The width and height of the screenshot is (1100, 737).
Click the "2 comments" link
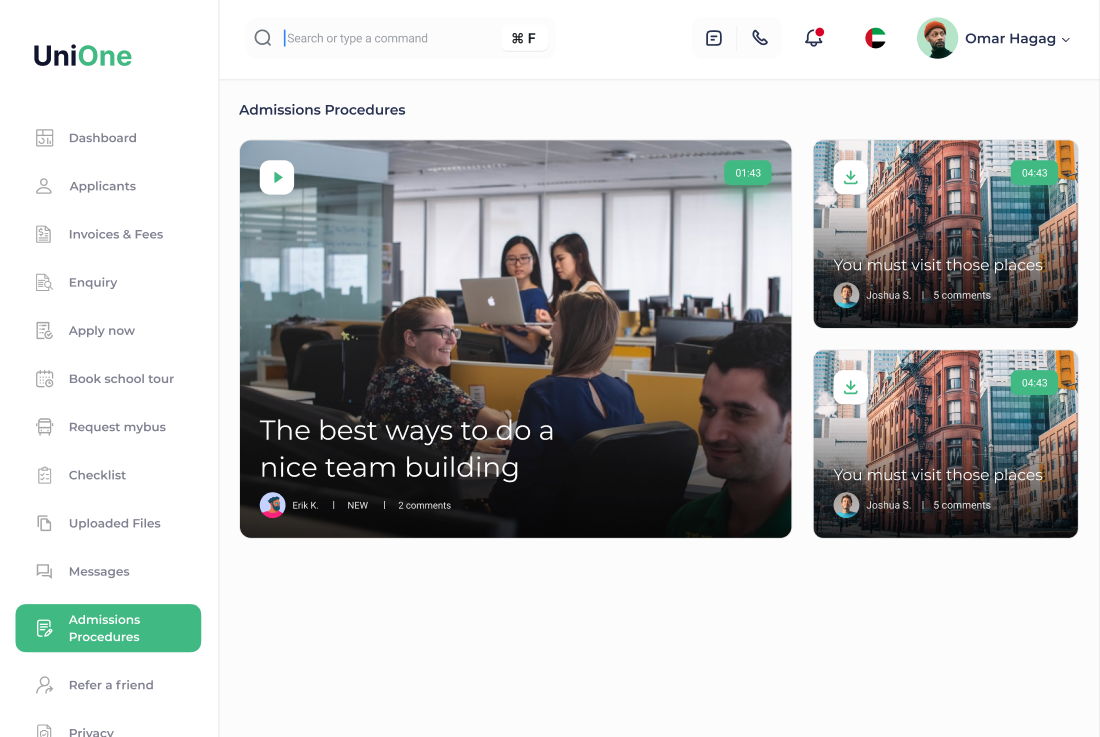pyautogui.click(x=424, y=506)
